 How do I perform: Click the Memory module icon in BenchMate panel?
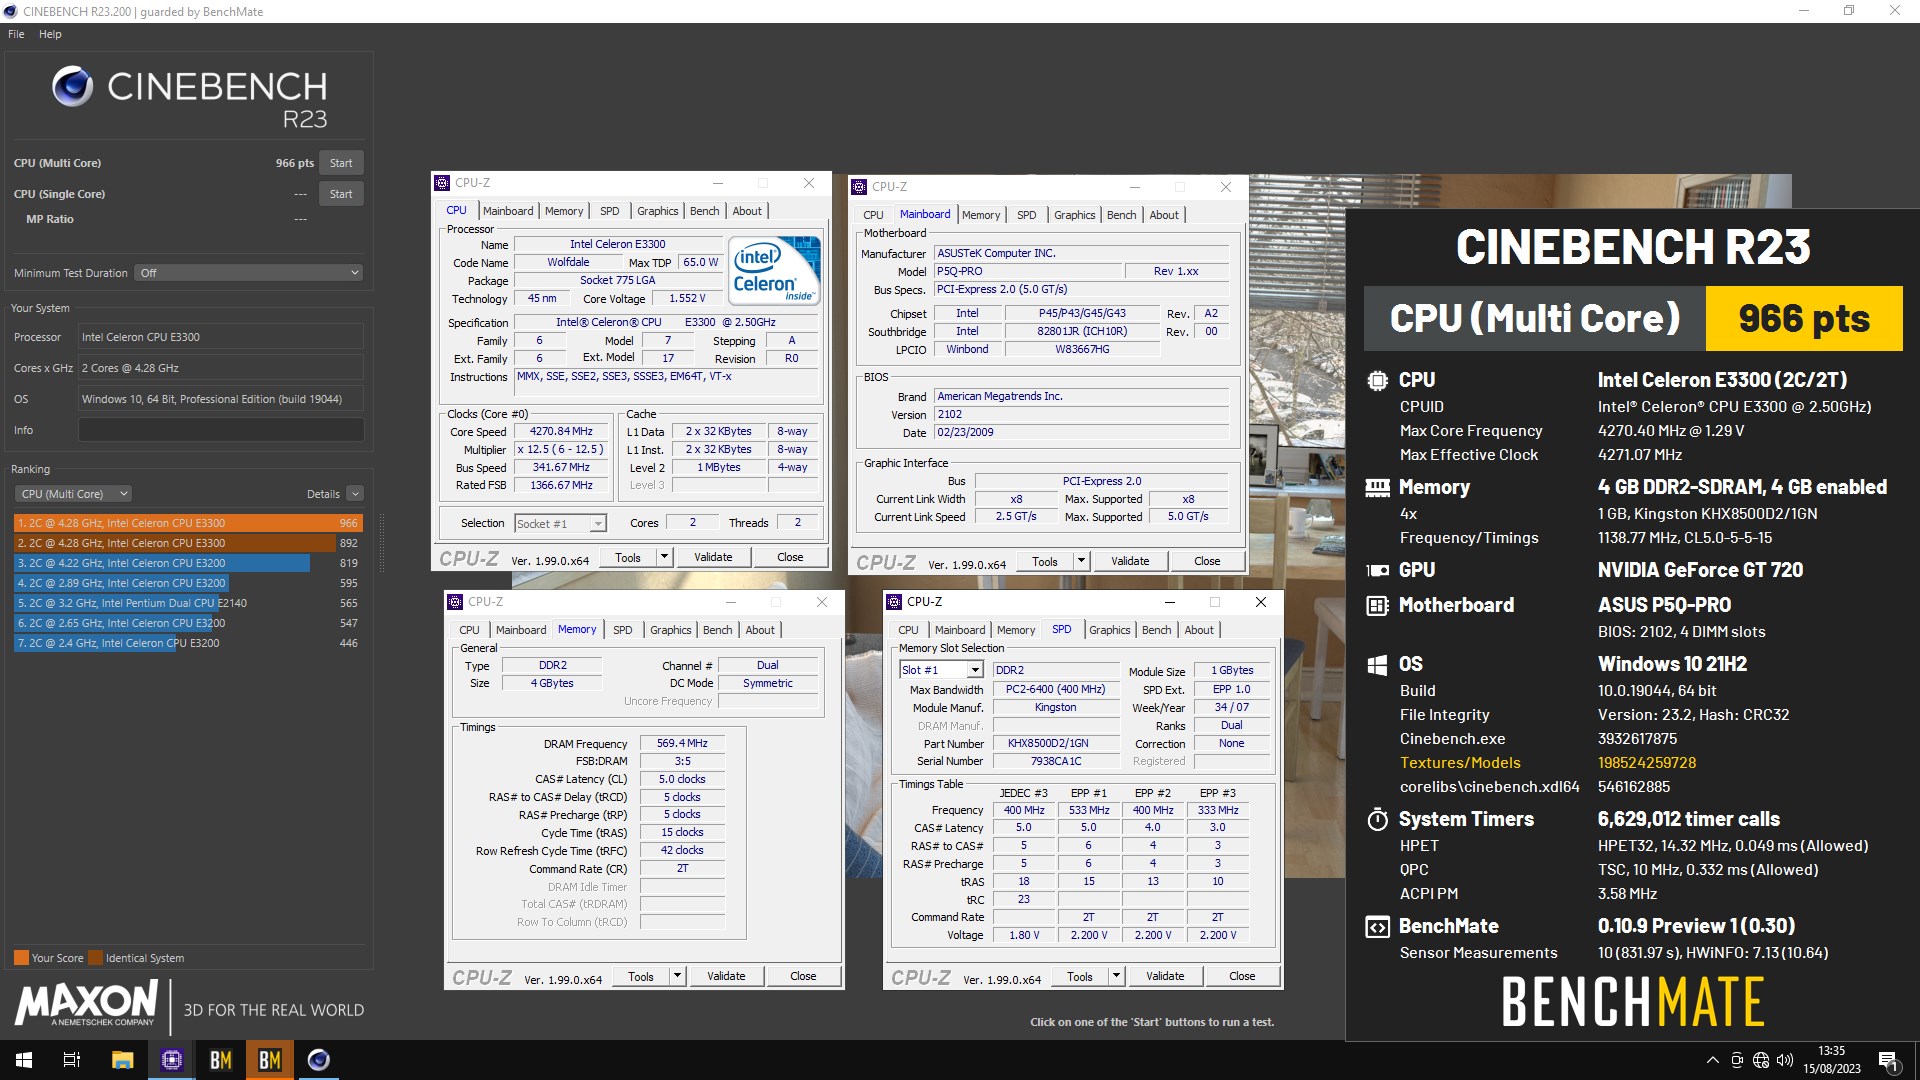click(1377, 487)
